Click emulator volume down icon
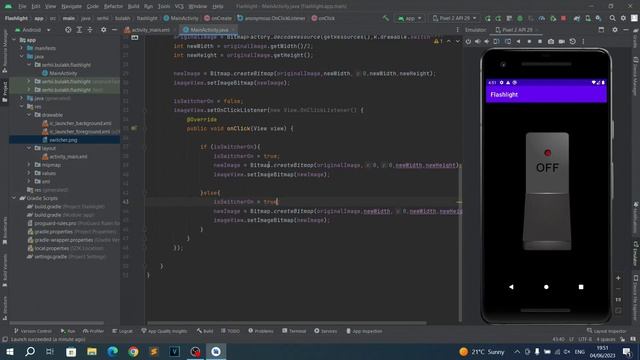The image size is (640, 360). click(487, 41)
